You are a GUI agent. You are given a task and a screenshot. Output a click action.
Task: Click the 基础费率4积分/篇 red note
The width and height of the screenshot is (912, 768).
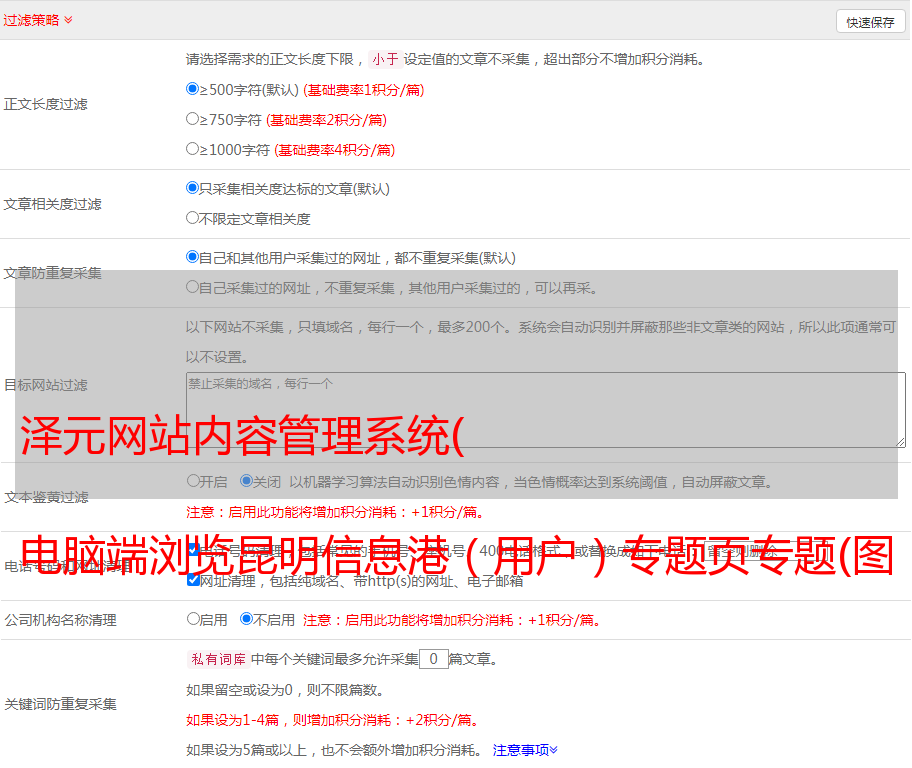(x=334, y=150)
